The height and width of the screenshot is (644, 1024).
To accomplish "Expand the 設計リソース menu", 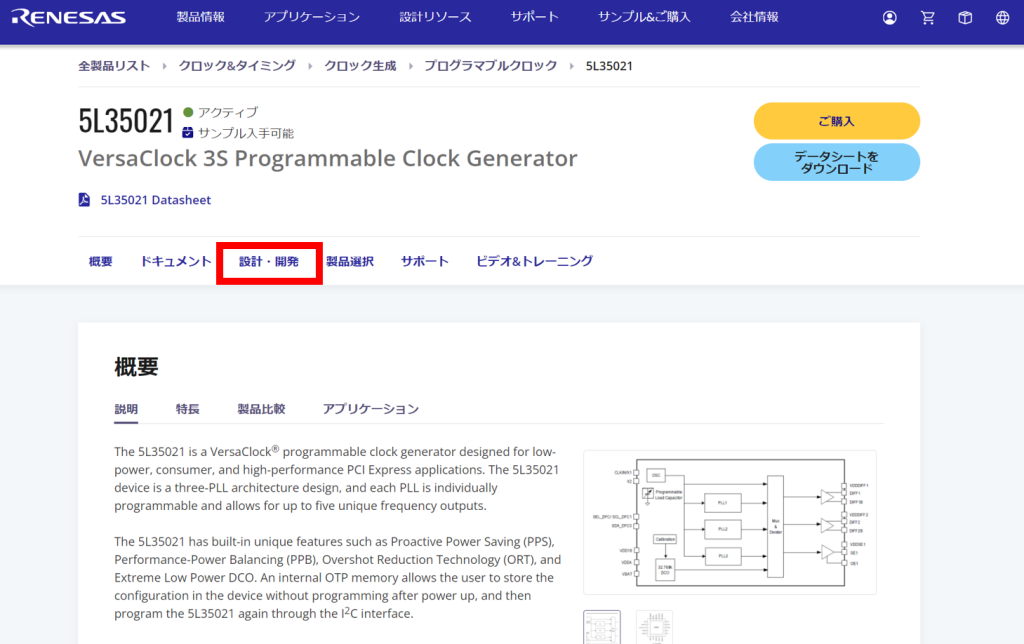I will pos(435,16).
